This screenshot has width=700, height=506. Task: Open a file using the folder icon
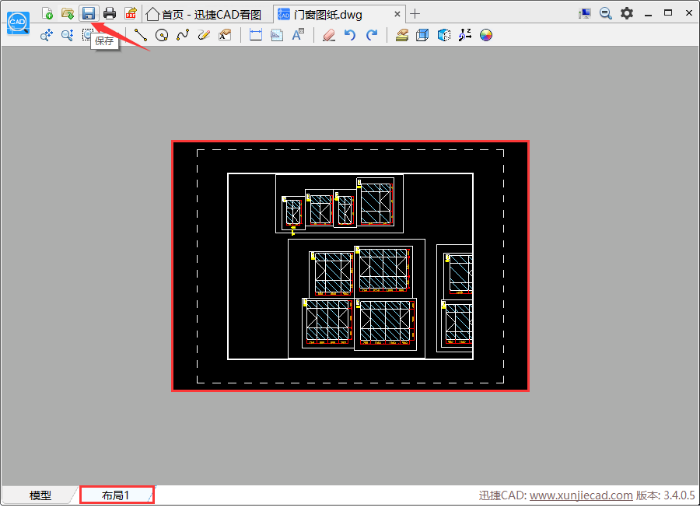[68, 13]
